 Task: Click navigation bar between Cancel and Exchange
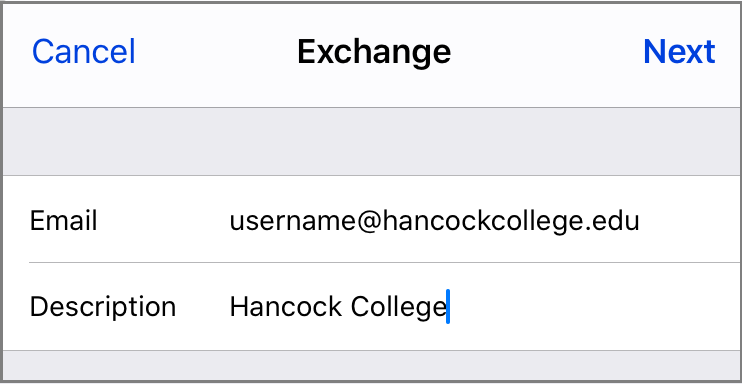click(216, 52)
